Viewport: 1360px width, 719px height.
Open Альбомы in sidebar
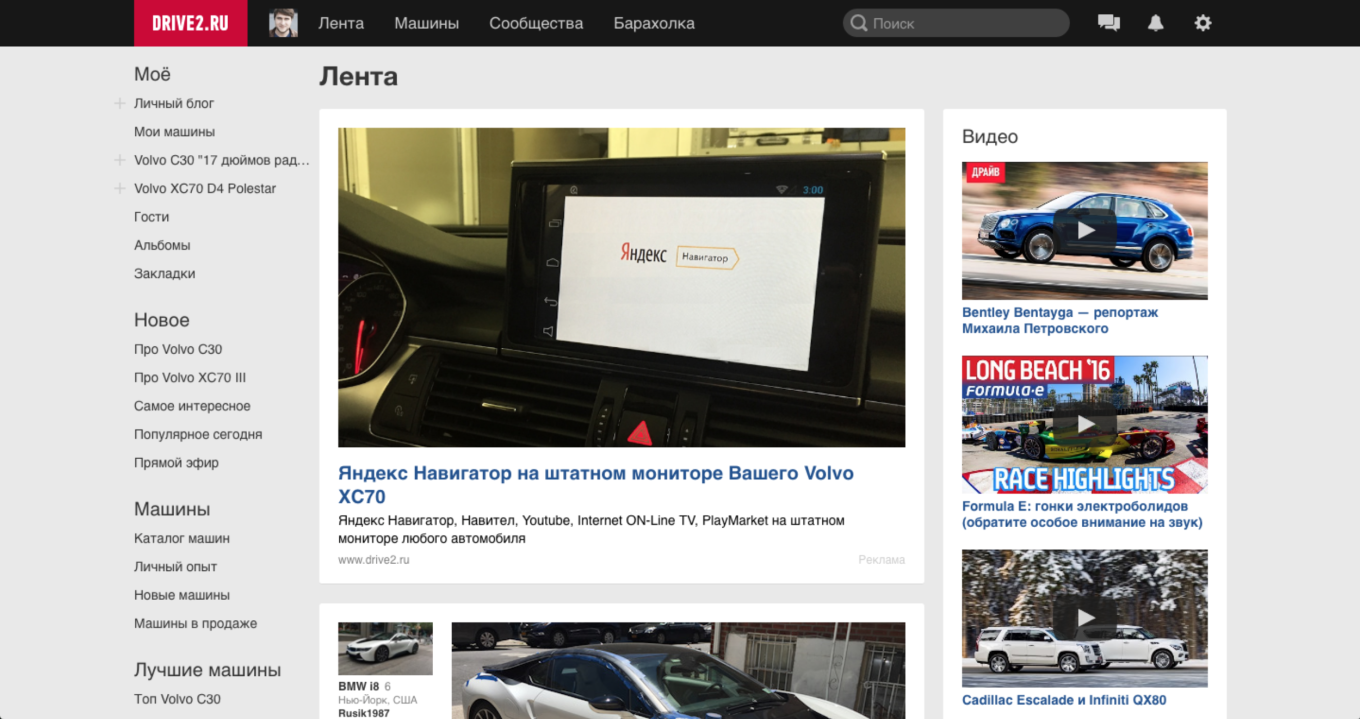point(162,245)
